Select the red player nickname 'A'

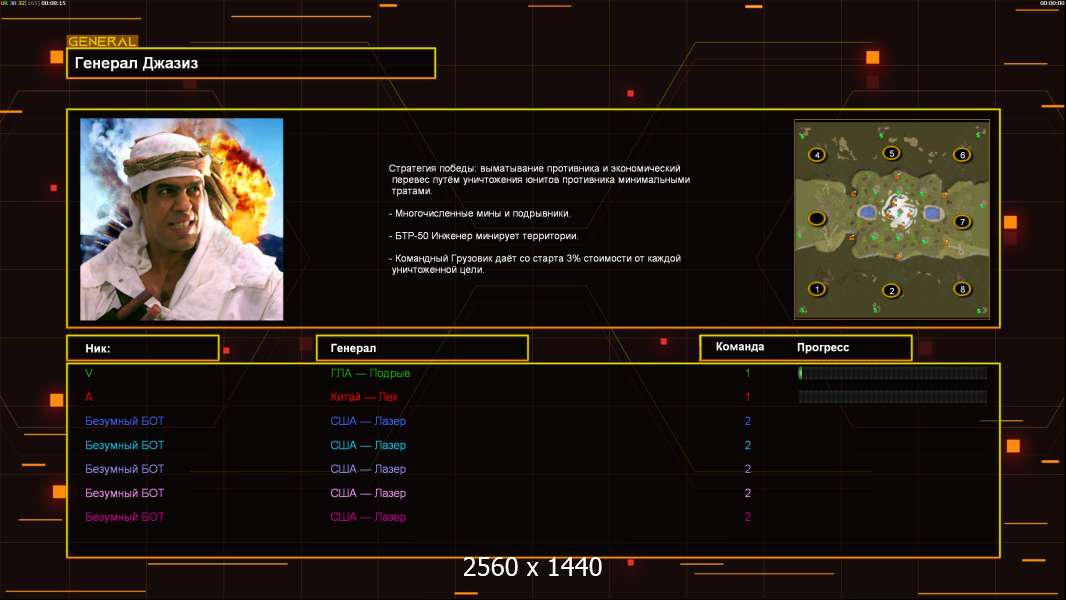88,396
